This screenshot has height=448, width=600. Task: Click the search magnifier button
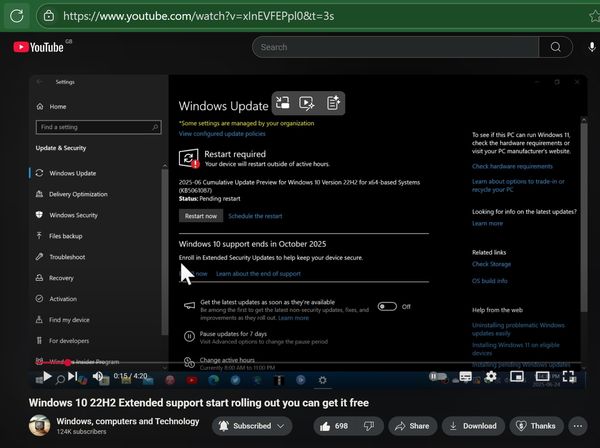pyautogui.click(x=555, y=47)
